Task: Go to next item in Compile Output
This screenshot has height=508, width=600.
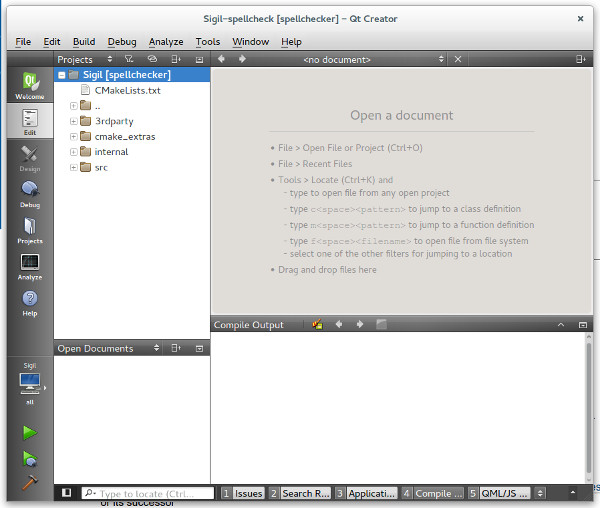Action: click(x=360, y=324)
